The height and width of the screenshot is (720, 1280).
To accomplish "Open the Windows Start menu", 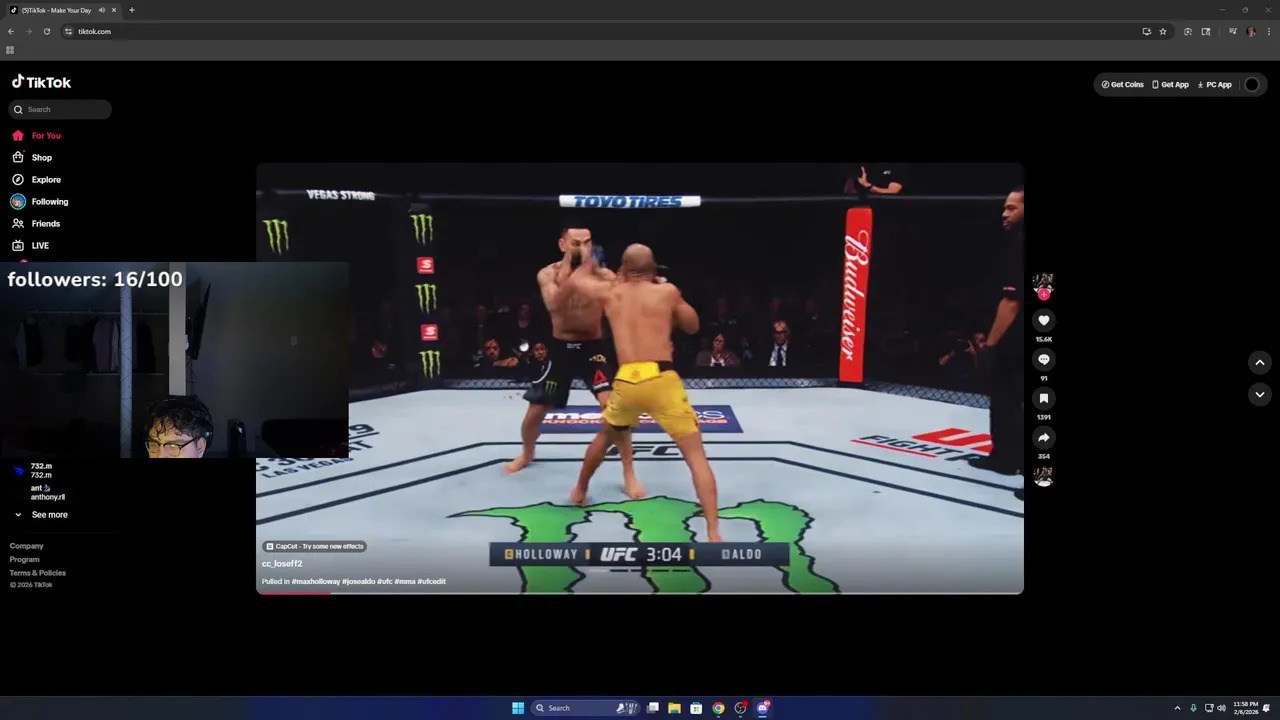I will pos(518,708).
